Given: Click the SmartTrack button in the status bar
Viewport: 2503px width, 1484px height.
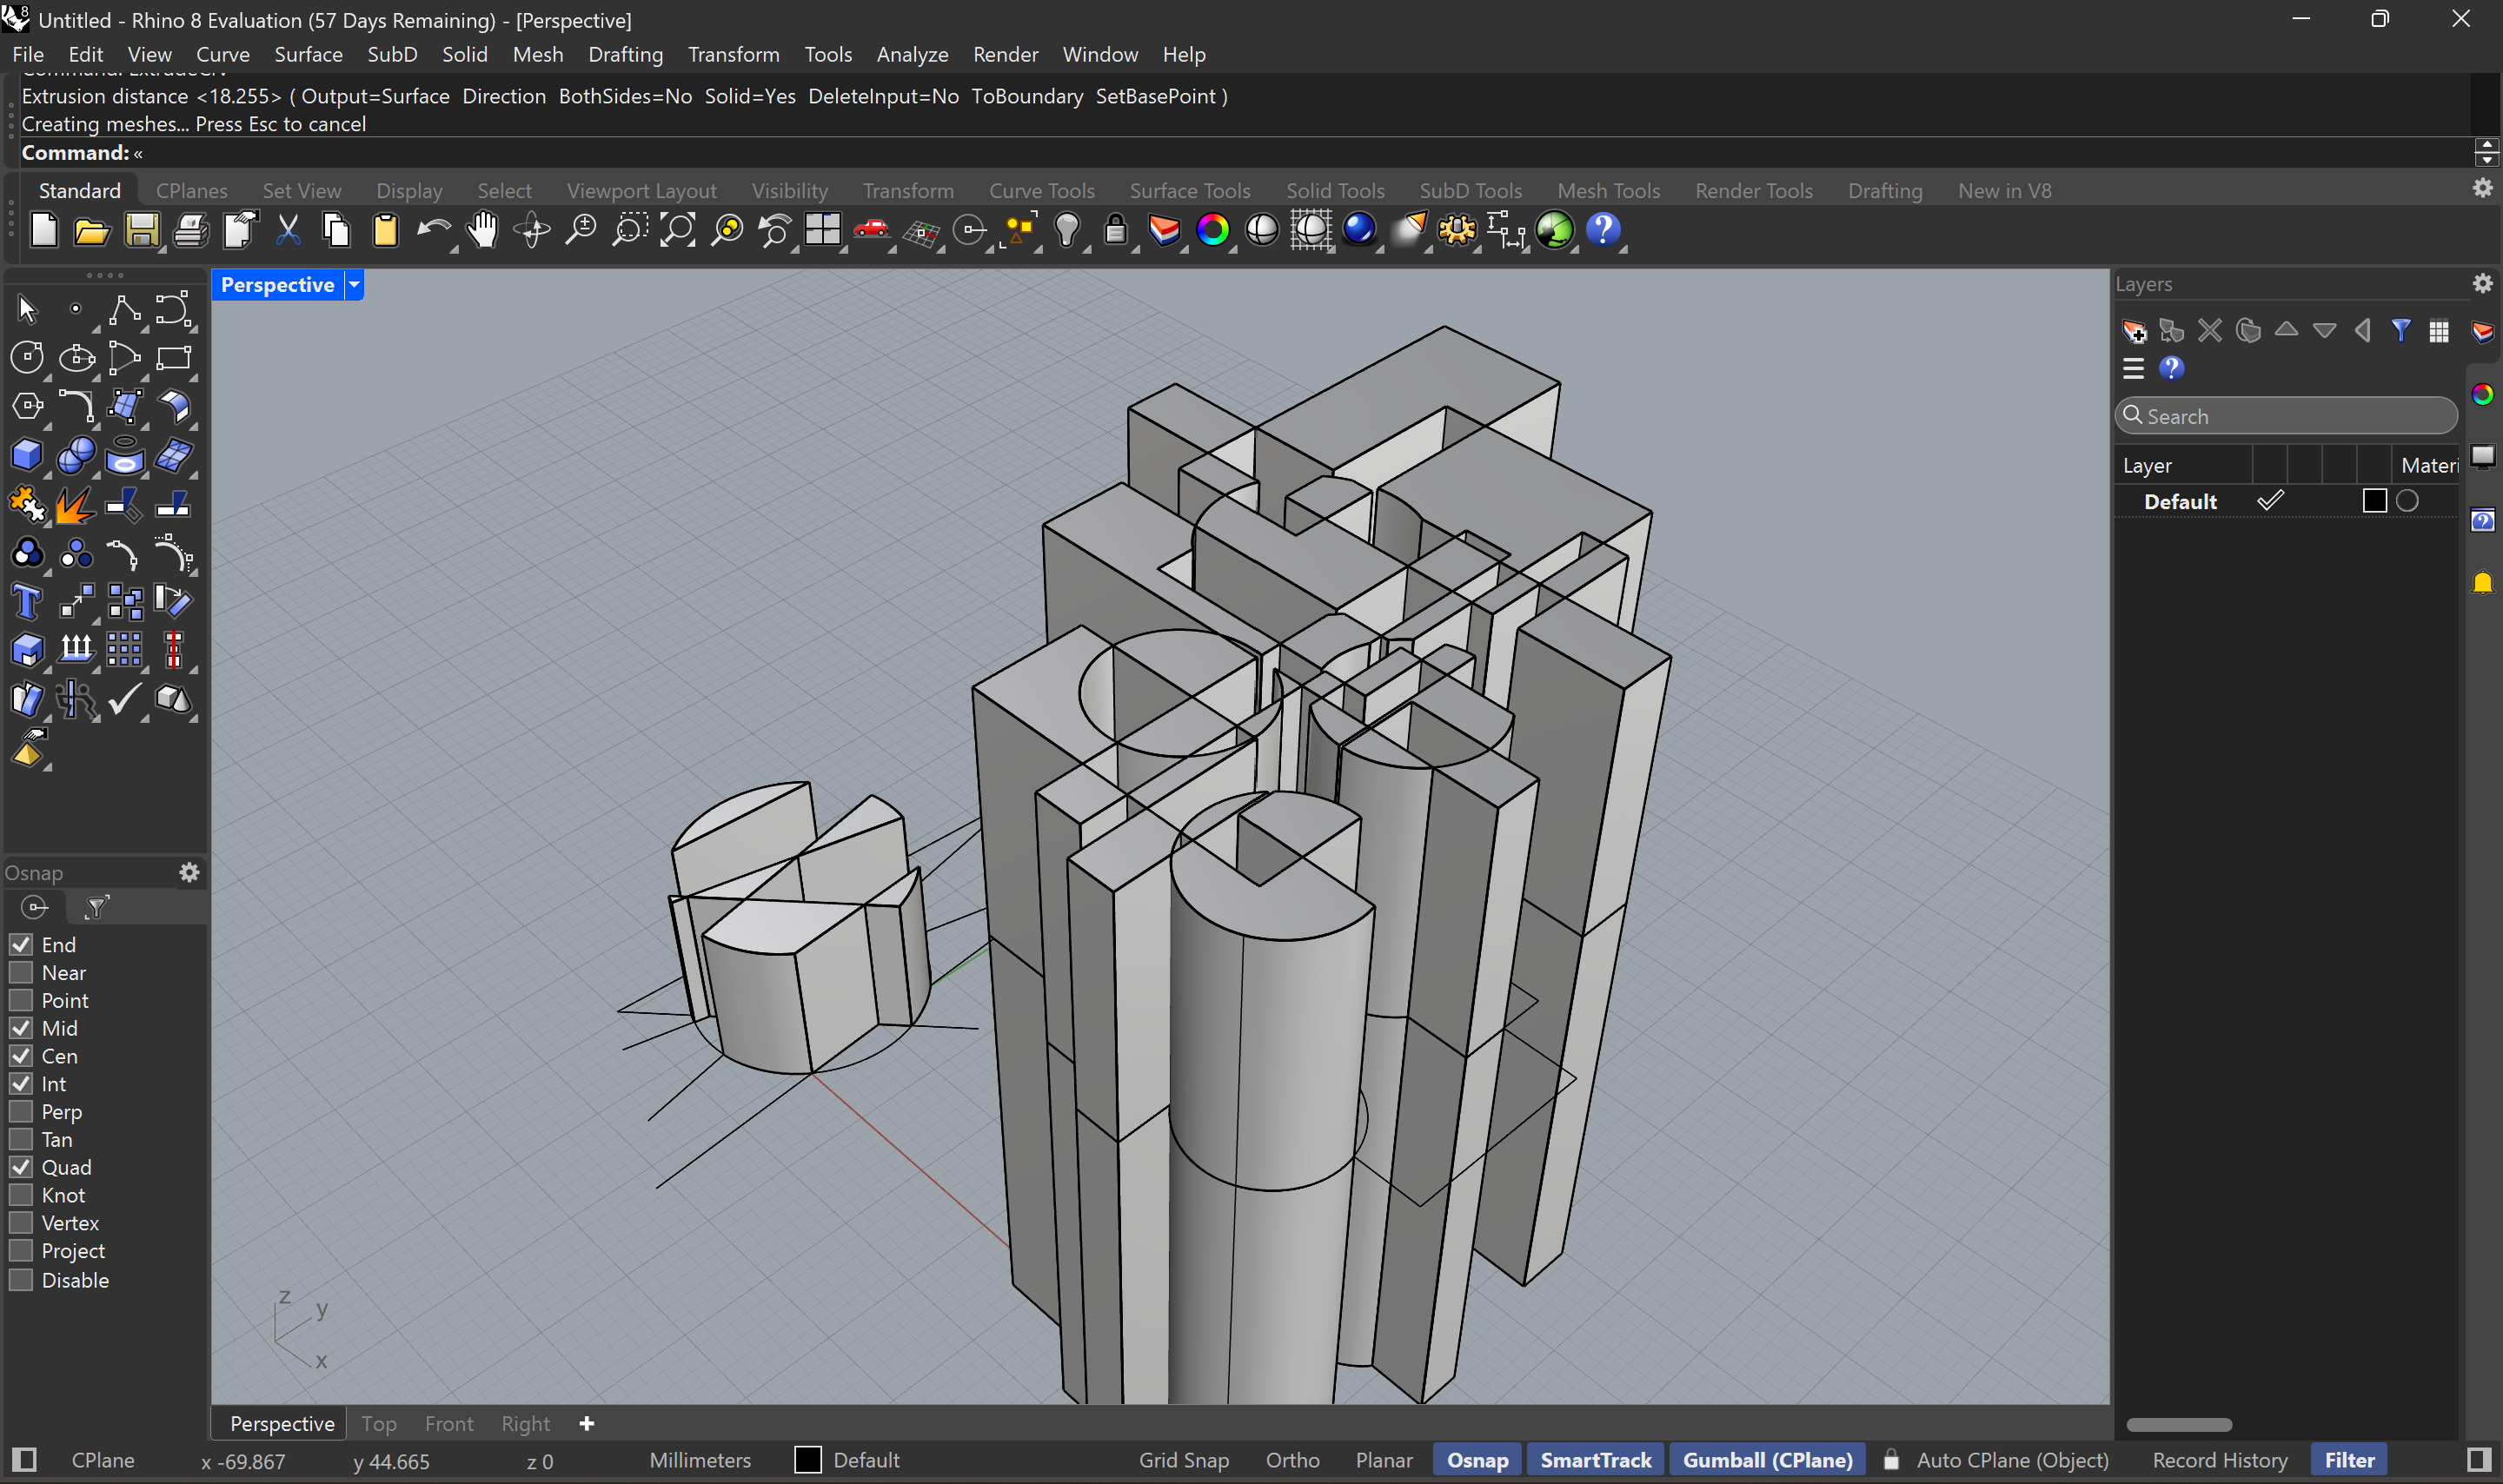Looking at the screenshot, I should (1595, 1460).
